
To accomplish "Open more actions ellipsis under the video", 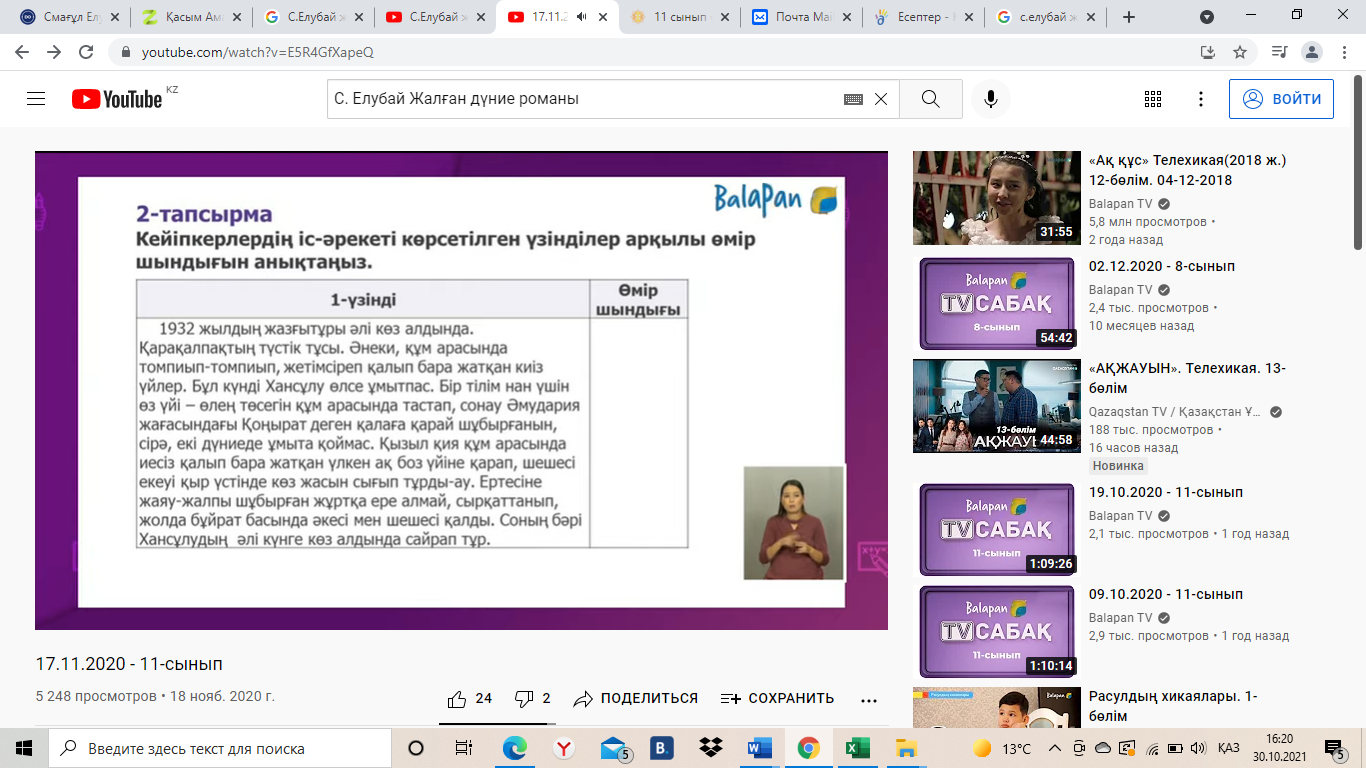I will pyautogui.click(x=868, y=699).
